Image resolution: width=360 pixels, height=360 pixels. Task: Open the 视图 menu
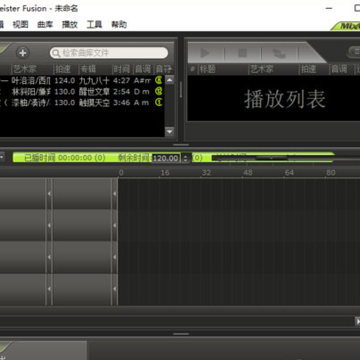point(20,24)
